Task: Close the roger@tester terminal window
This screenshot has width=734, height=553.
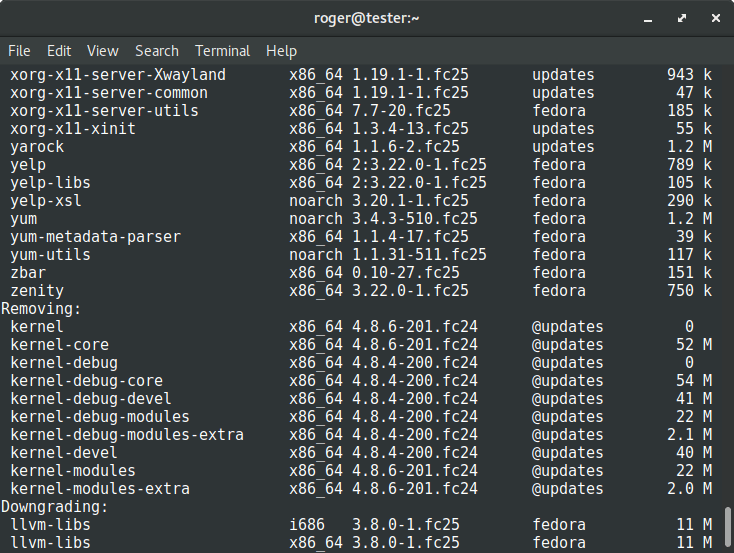Action: pos(716,18)
